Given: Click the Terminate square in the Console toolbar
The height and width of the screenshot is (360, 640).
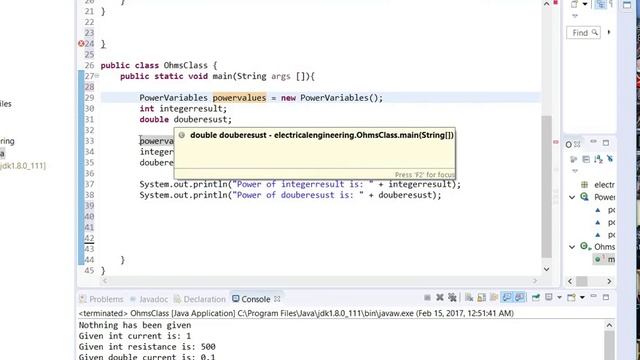Looking at the screenshot, I should [x=427, y=298].
